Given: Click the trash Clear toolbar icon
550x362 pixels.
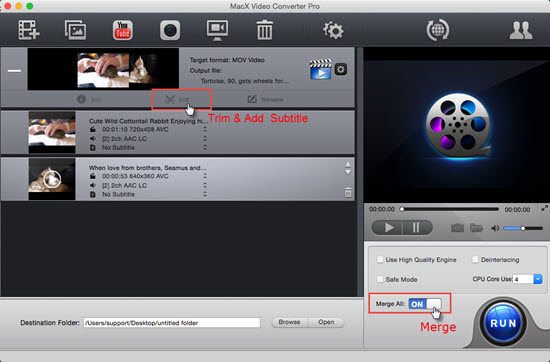Looking at the screenshot, I should (264, 30).
